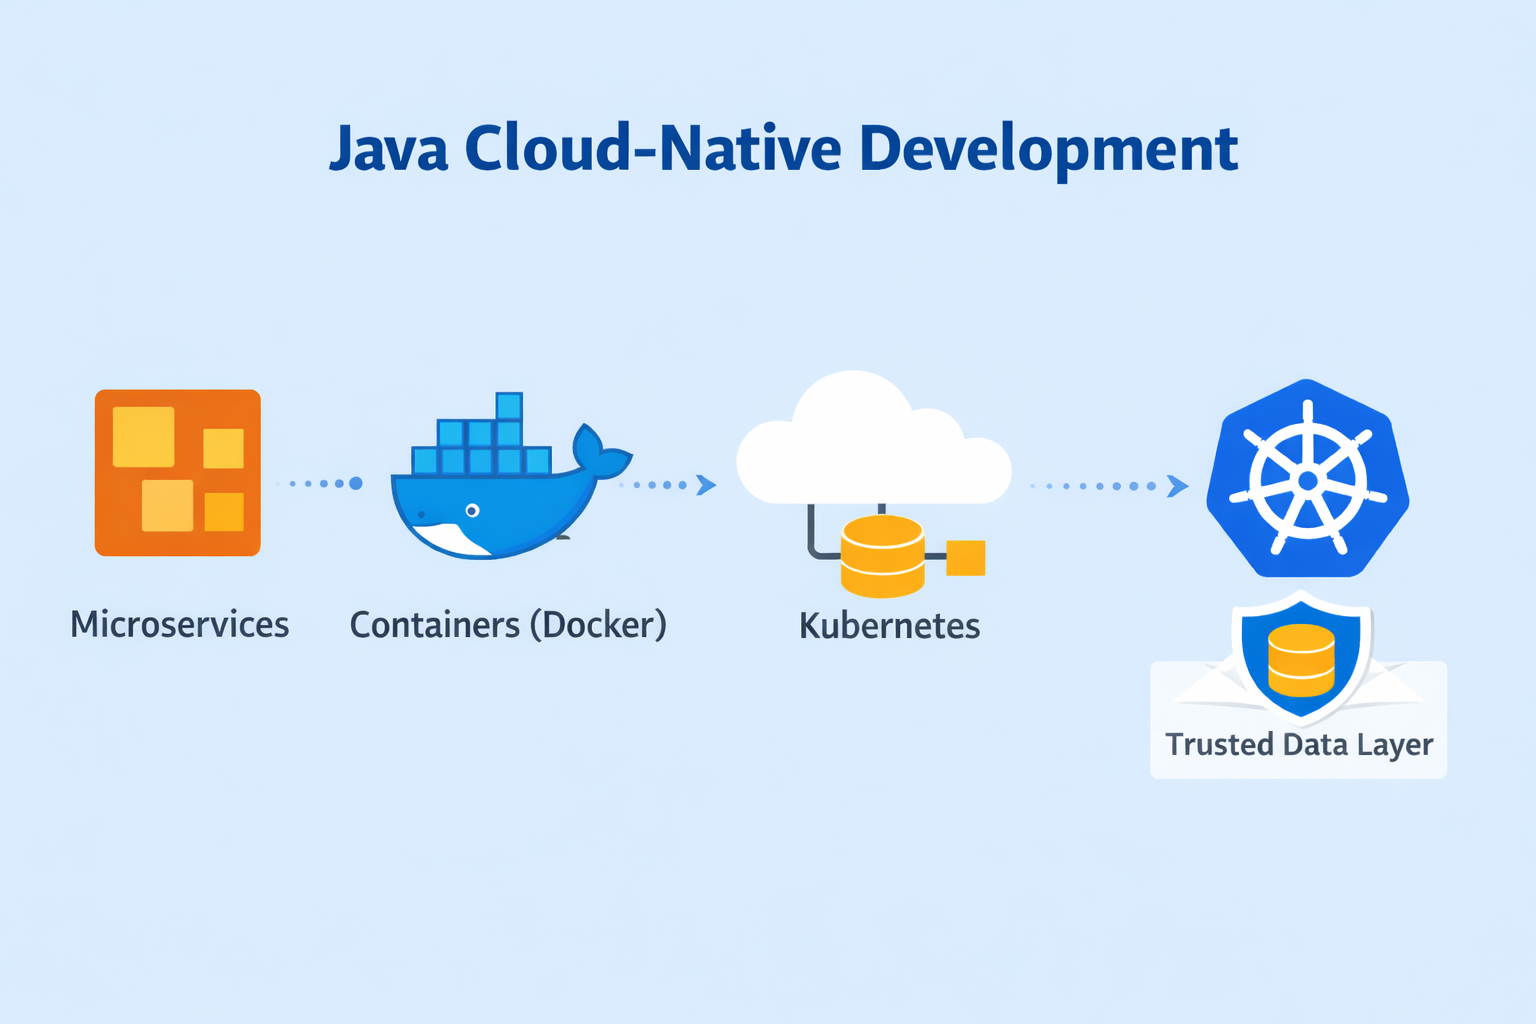Select the cloud icon above Kubernetes
Screen dimensions: 1536x1024
pos(872,440)
